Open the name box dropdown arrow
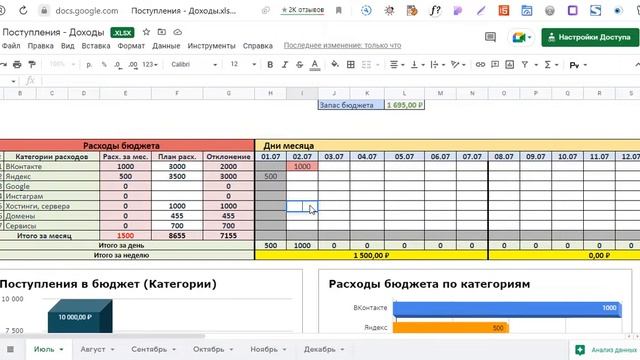The height and width of the screenshot is (360, 640). coord(13,81)
